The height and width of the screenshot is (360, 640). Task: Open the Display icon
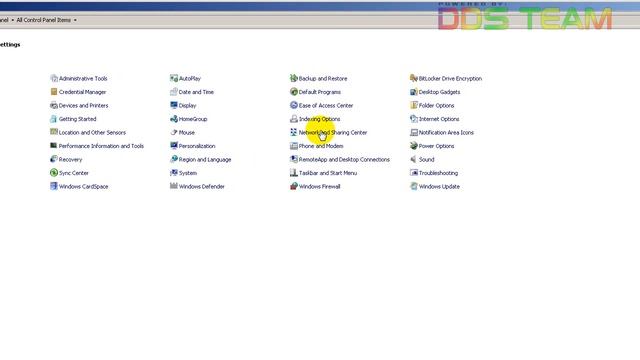click(x=174, y=105)
